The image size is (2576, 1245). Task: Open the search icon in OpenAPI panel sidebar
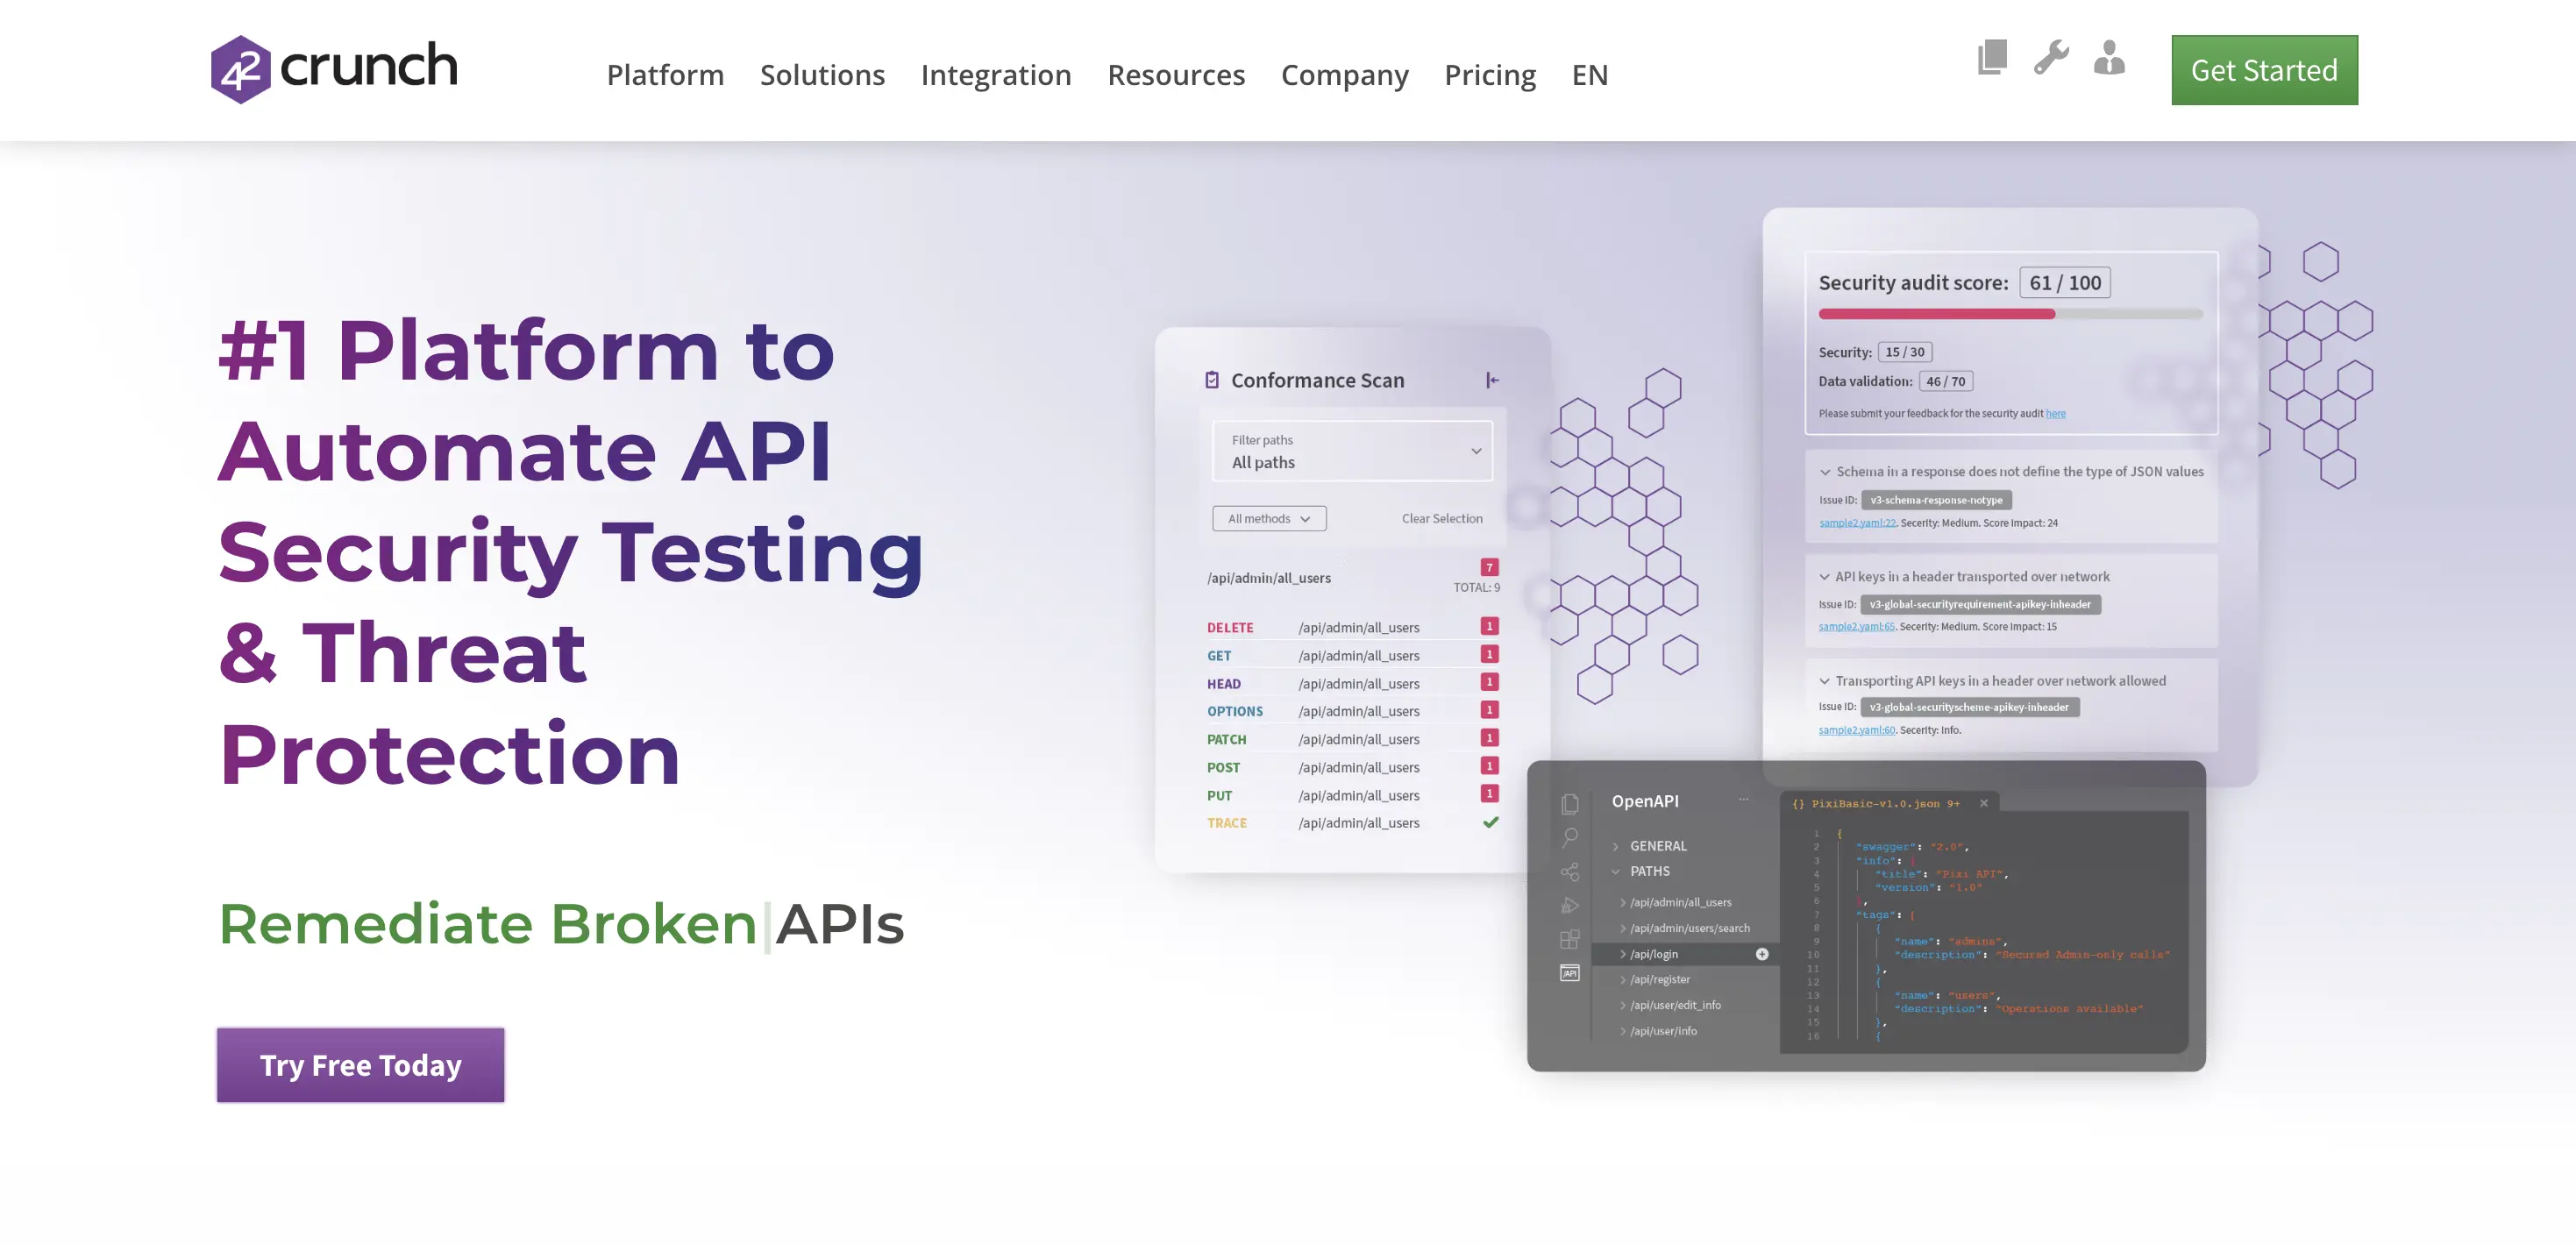1570,838
